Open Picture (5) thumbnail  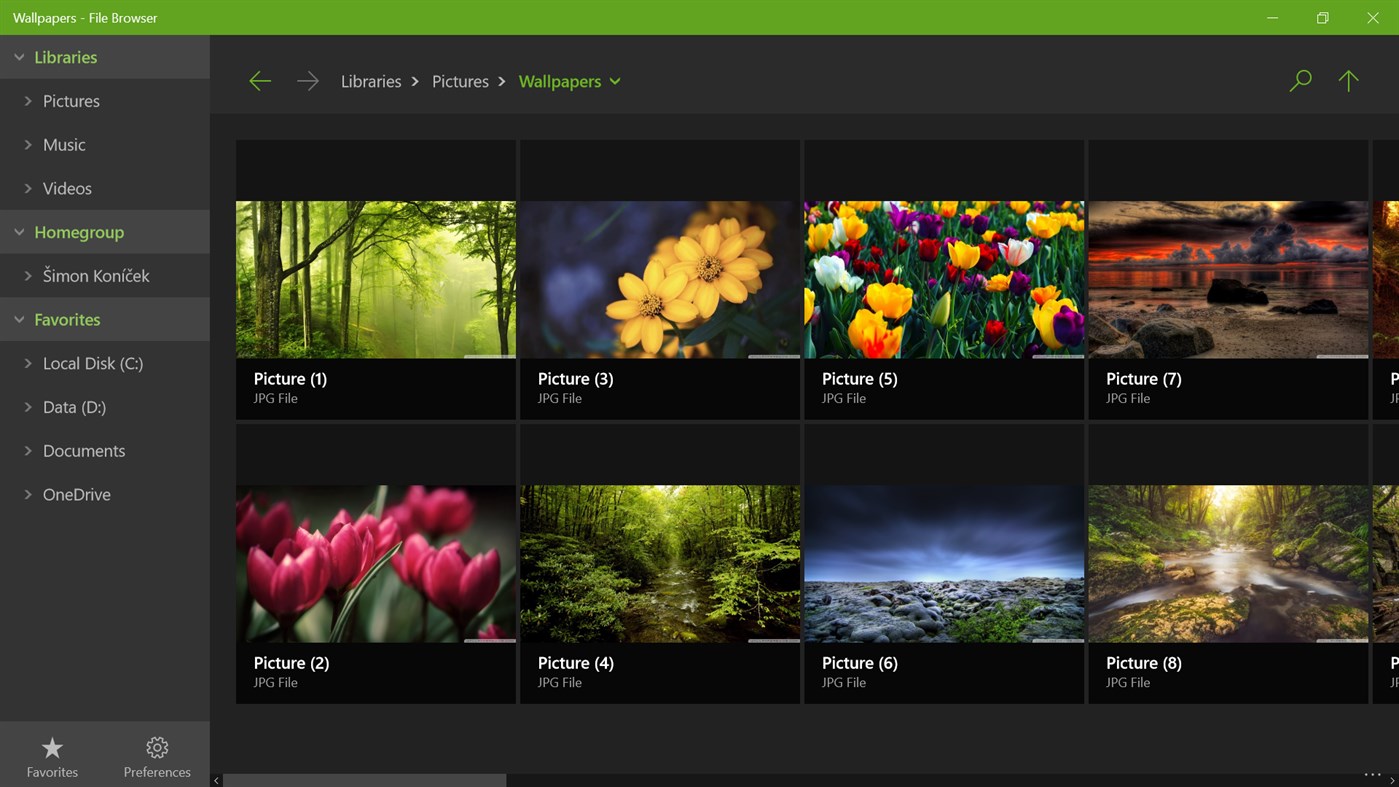point(943,279)
